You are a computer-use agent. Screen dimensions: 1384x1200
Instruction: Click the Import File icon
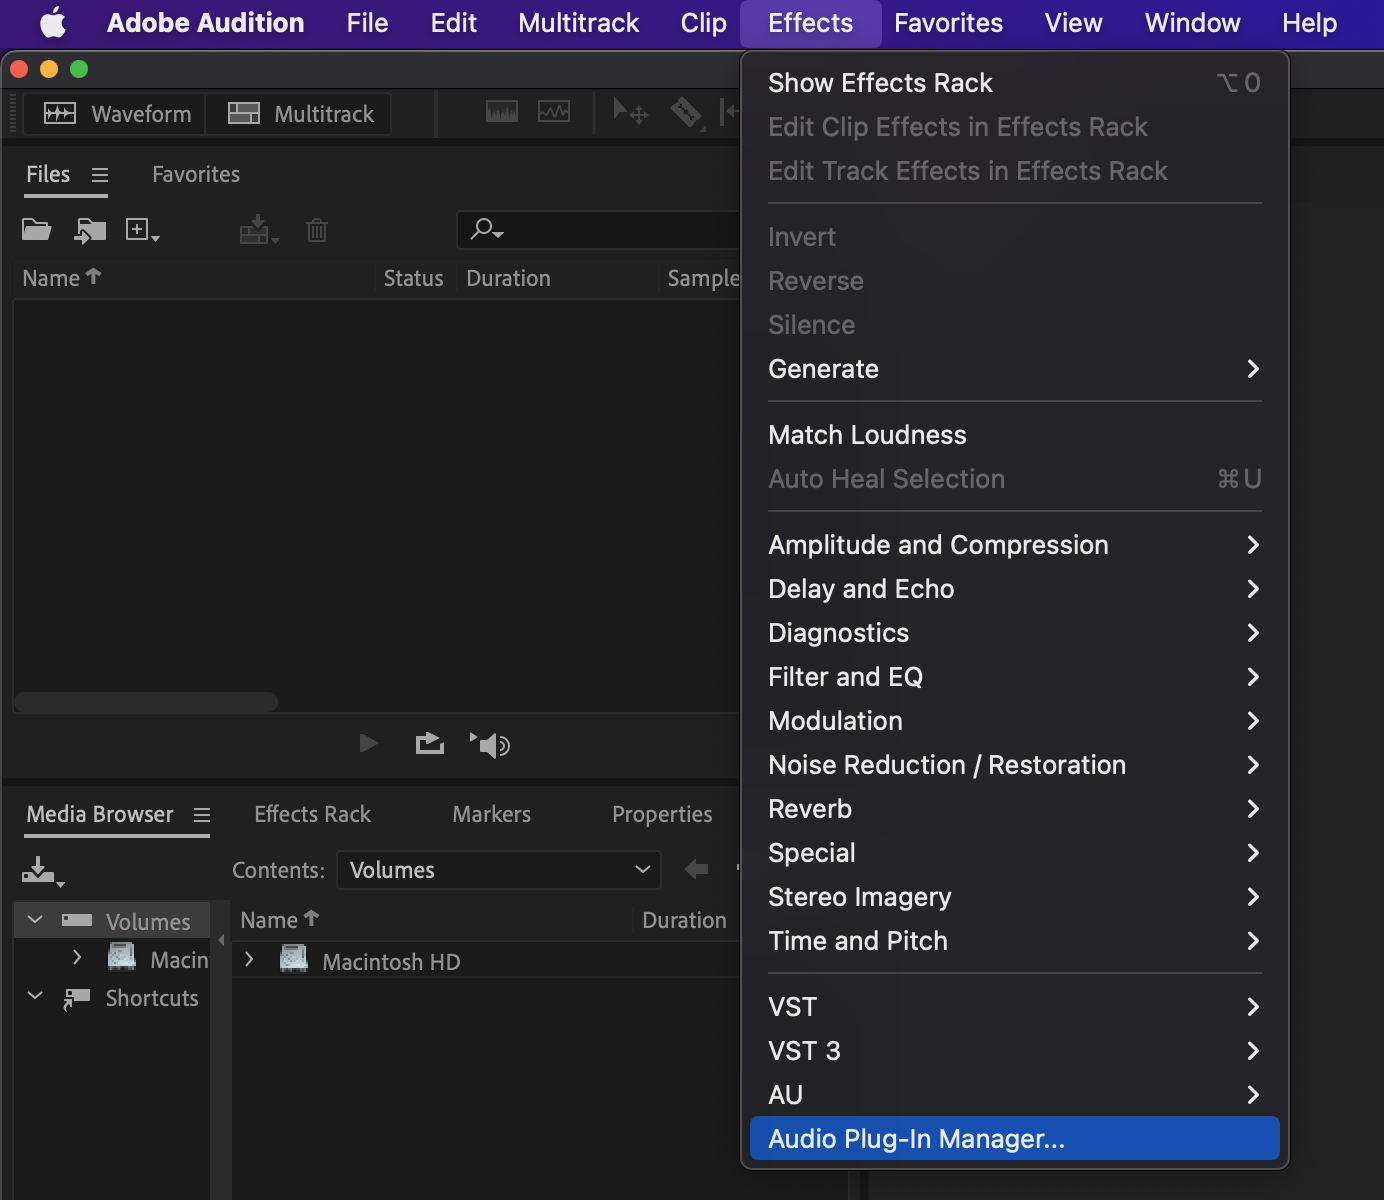pyautogui.click(x=90, y=231)
